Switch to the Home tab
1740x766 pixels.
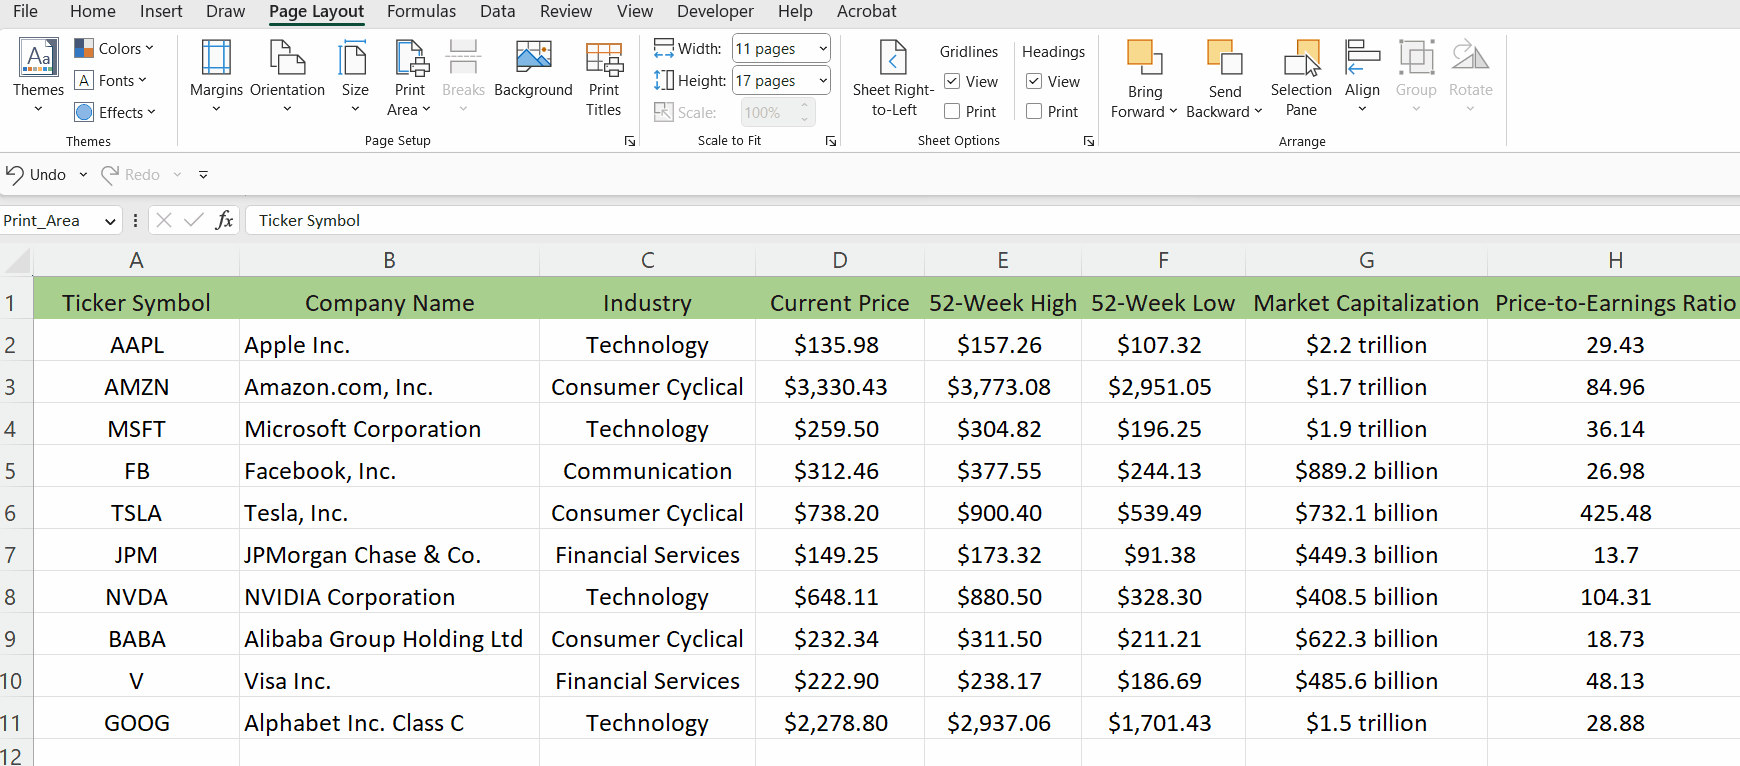[93, 11]
